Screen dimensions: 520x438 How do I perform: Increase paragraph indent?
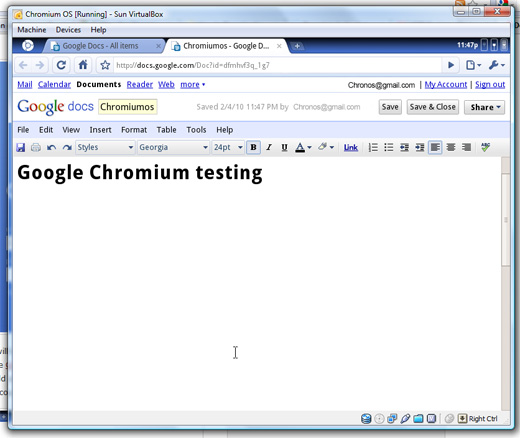[420, 147]
